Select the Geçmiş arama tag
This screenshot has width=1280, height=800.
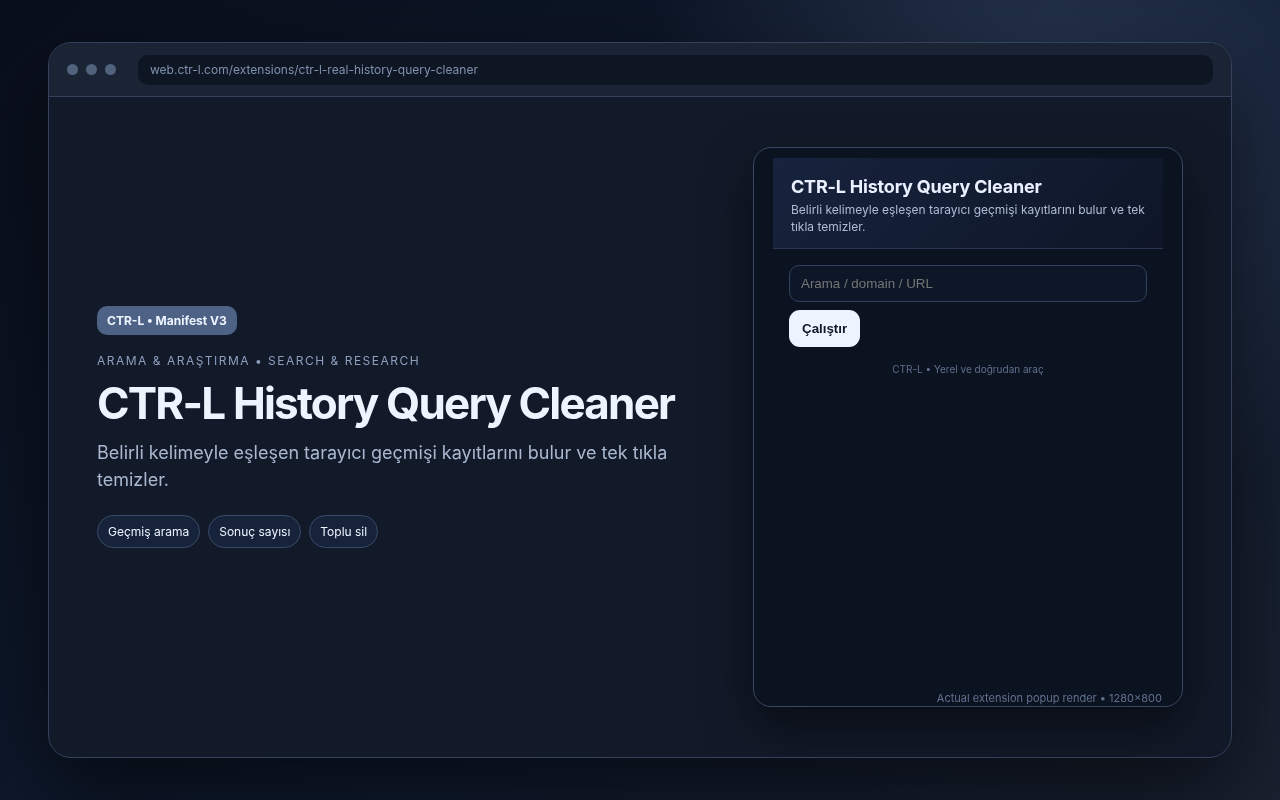tap(148, 532)
